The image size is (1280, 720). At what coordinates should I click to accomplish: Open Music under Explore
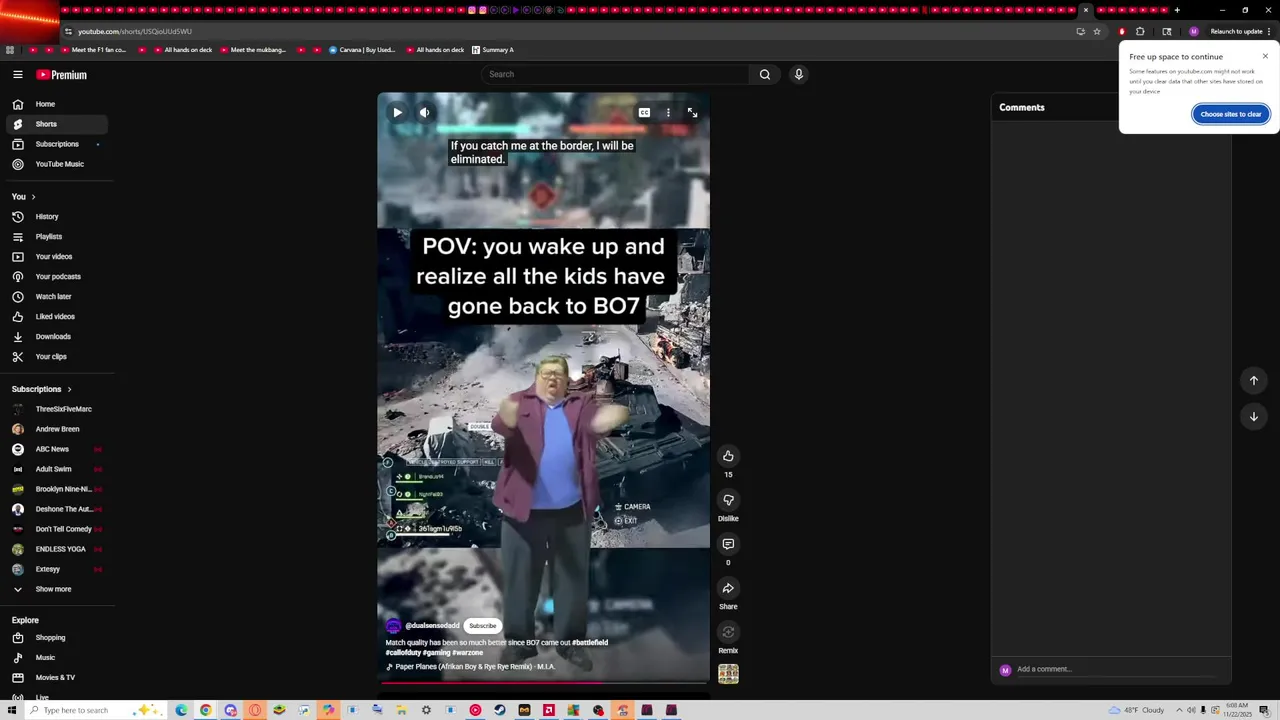[57, 658]
